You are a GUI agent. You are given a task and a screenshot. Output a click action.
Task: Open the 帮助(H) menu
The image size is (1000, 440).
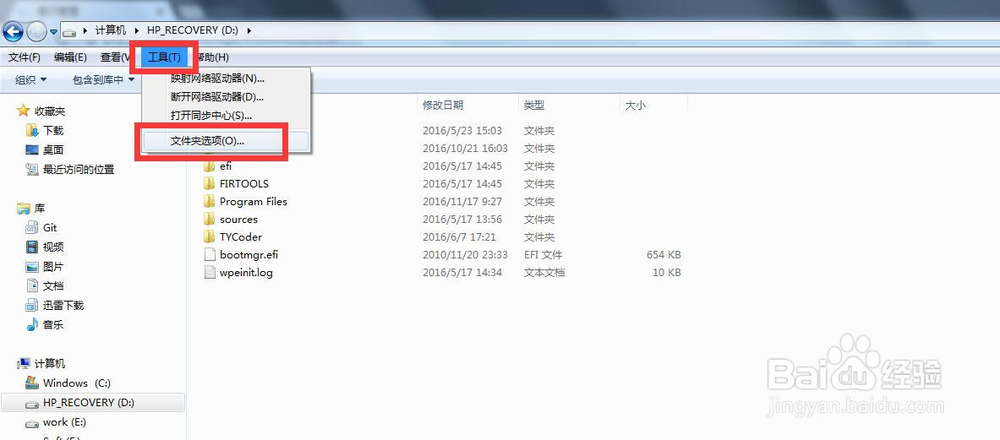(212, 57)
